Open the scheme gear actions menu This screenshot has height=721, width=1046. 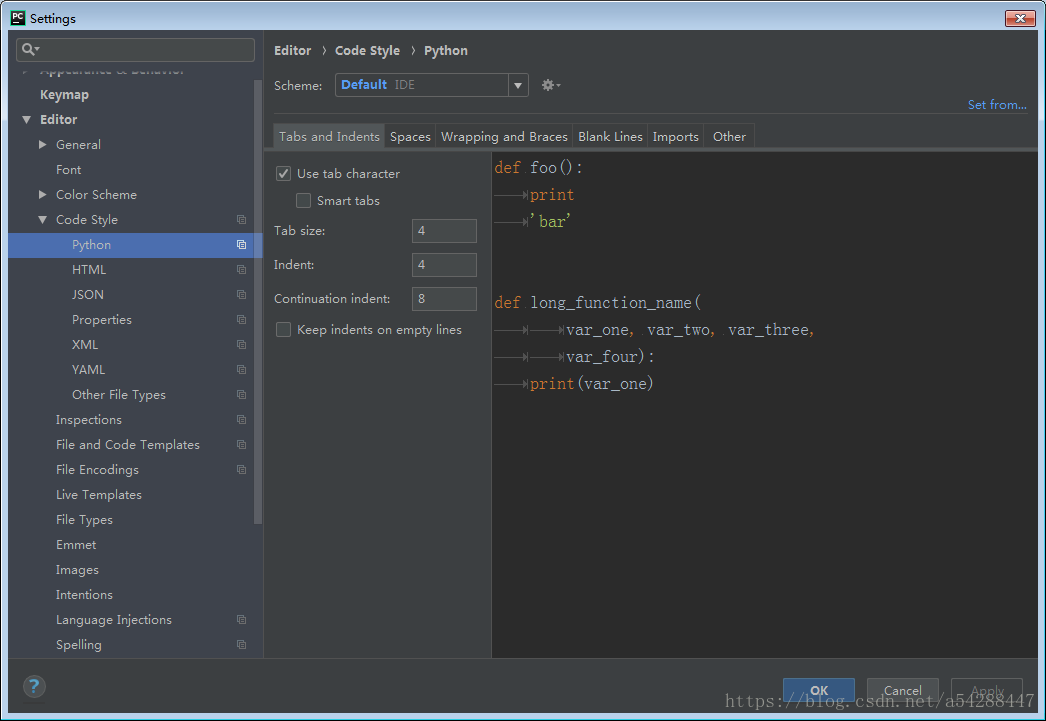550,85
